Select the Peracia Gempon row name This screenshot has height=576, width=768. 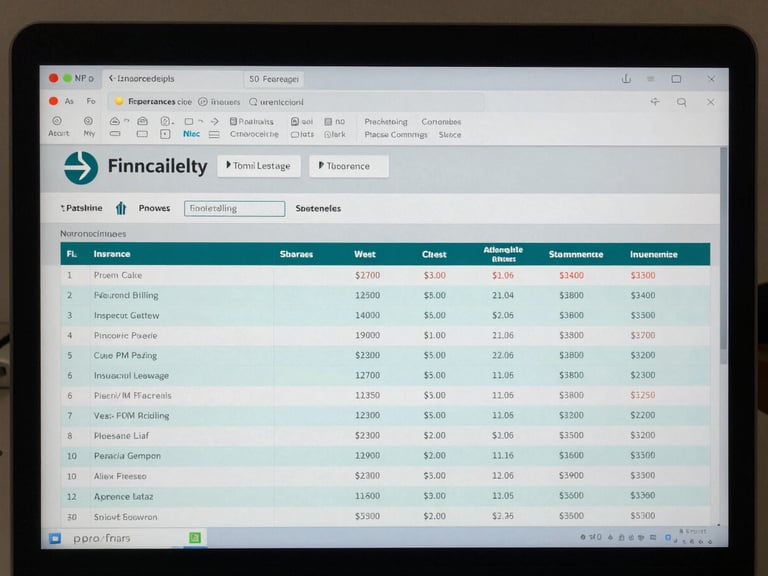tap(127, 456)
